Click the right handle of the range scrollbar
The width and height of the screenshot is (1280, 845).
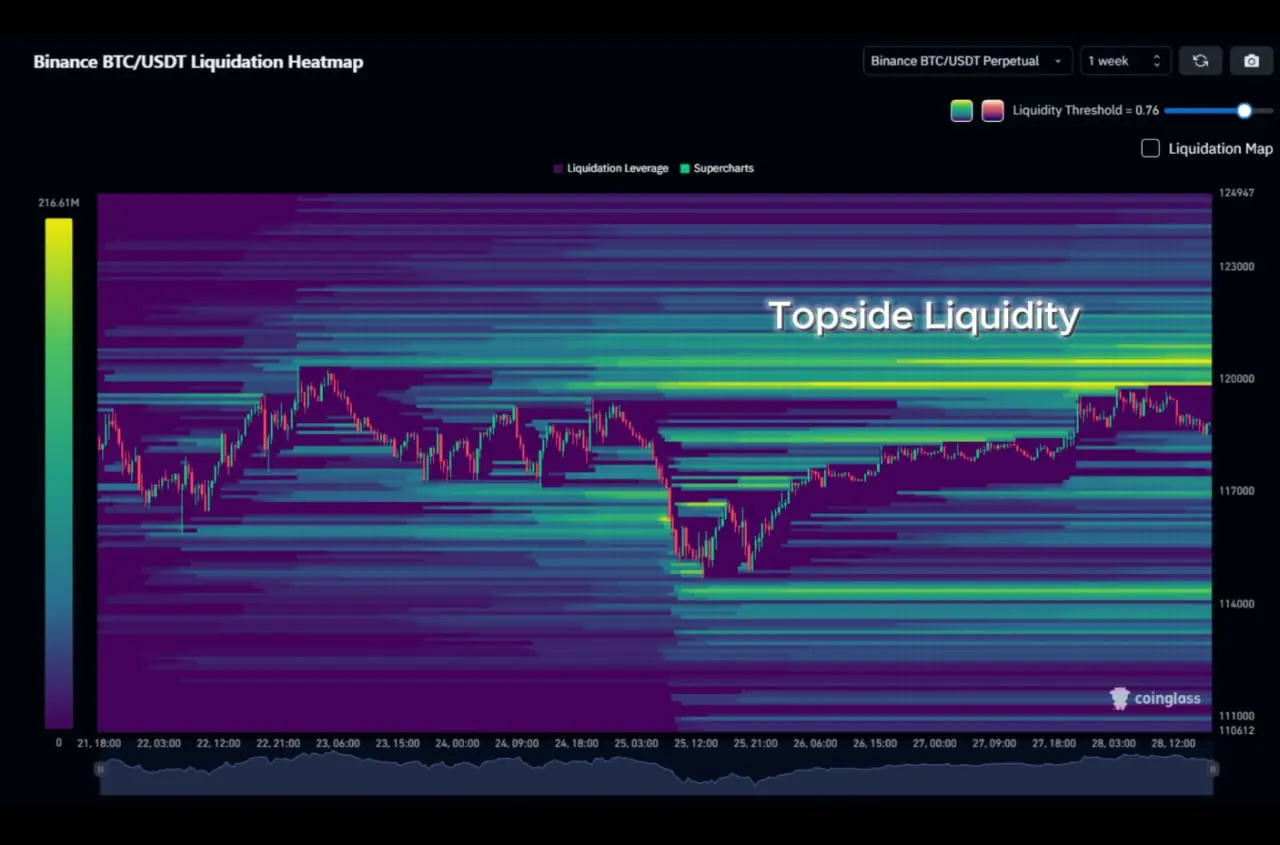(1213, 769)
